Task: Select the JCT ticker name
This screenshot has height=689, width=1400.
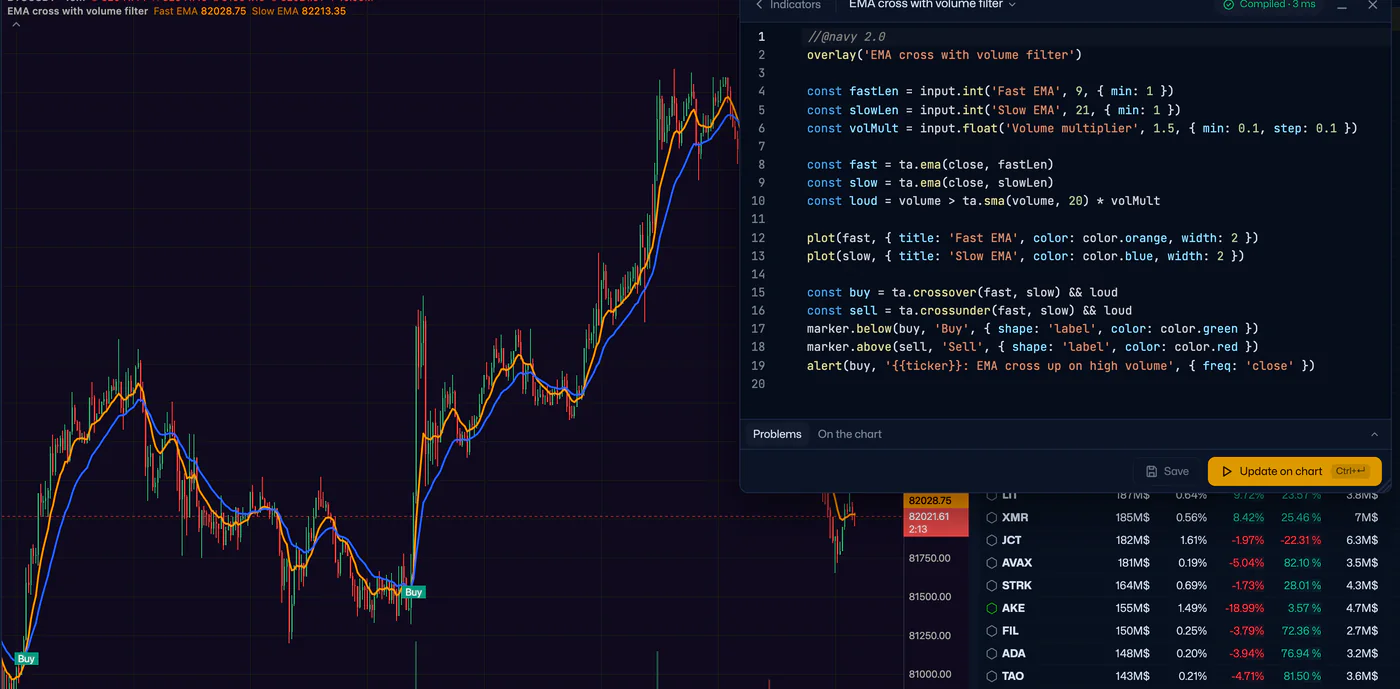Action: [x=1012, y=540]
